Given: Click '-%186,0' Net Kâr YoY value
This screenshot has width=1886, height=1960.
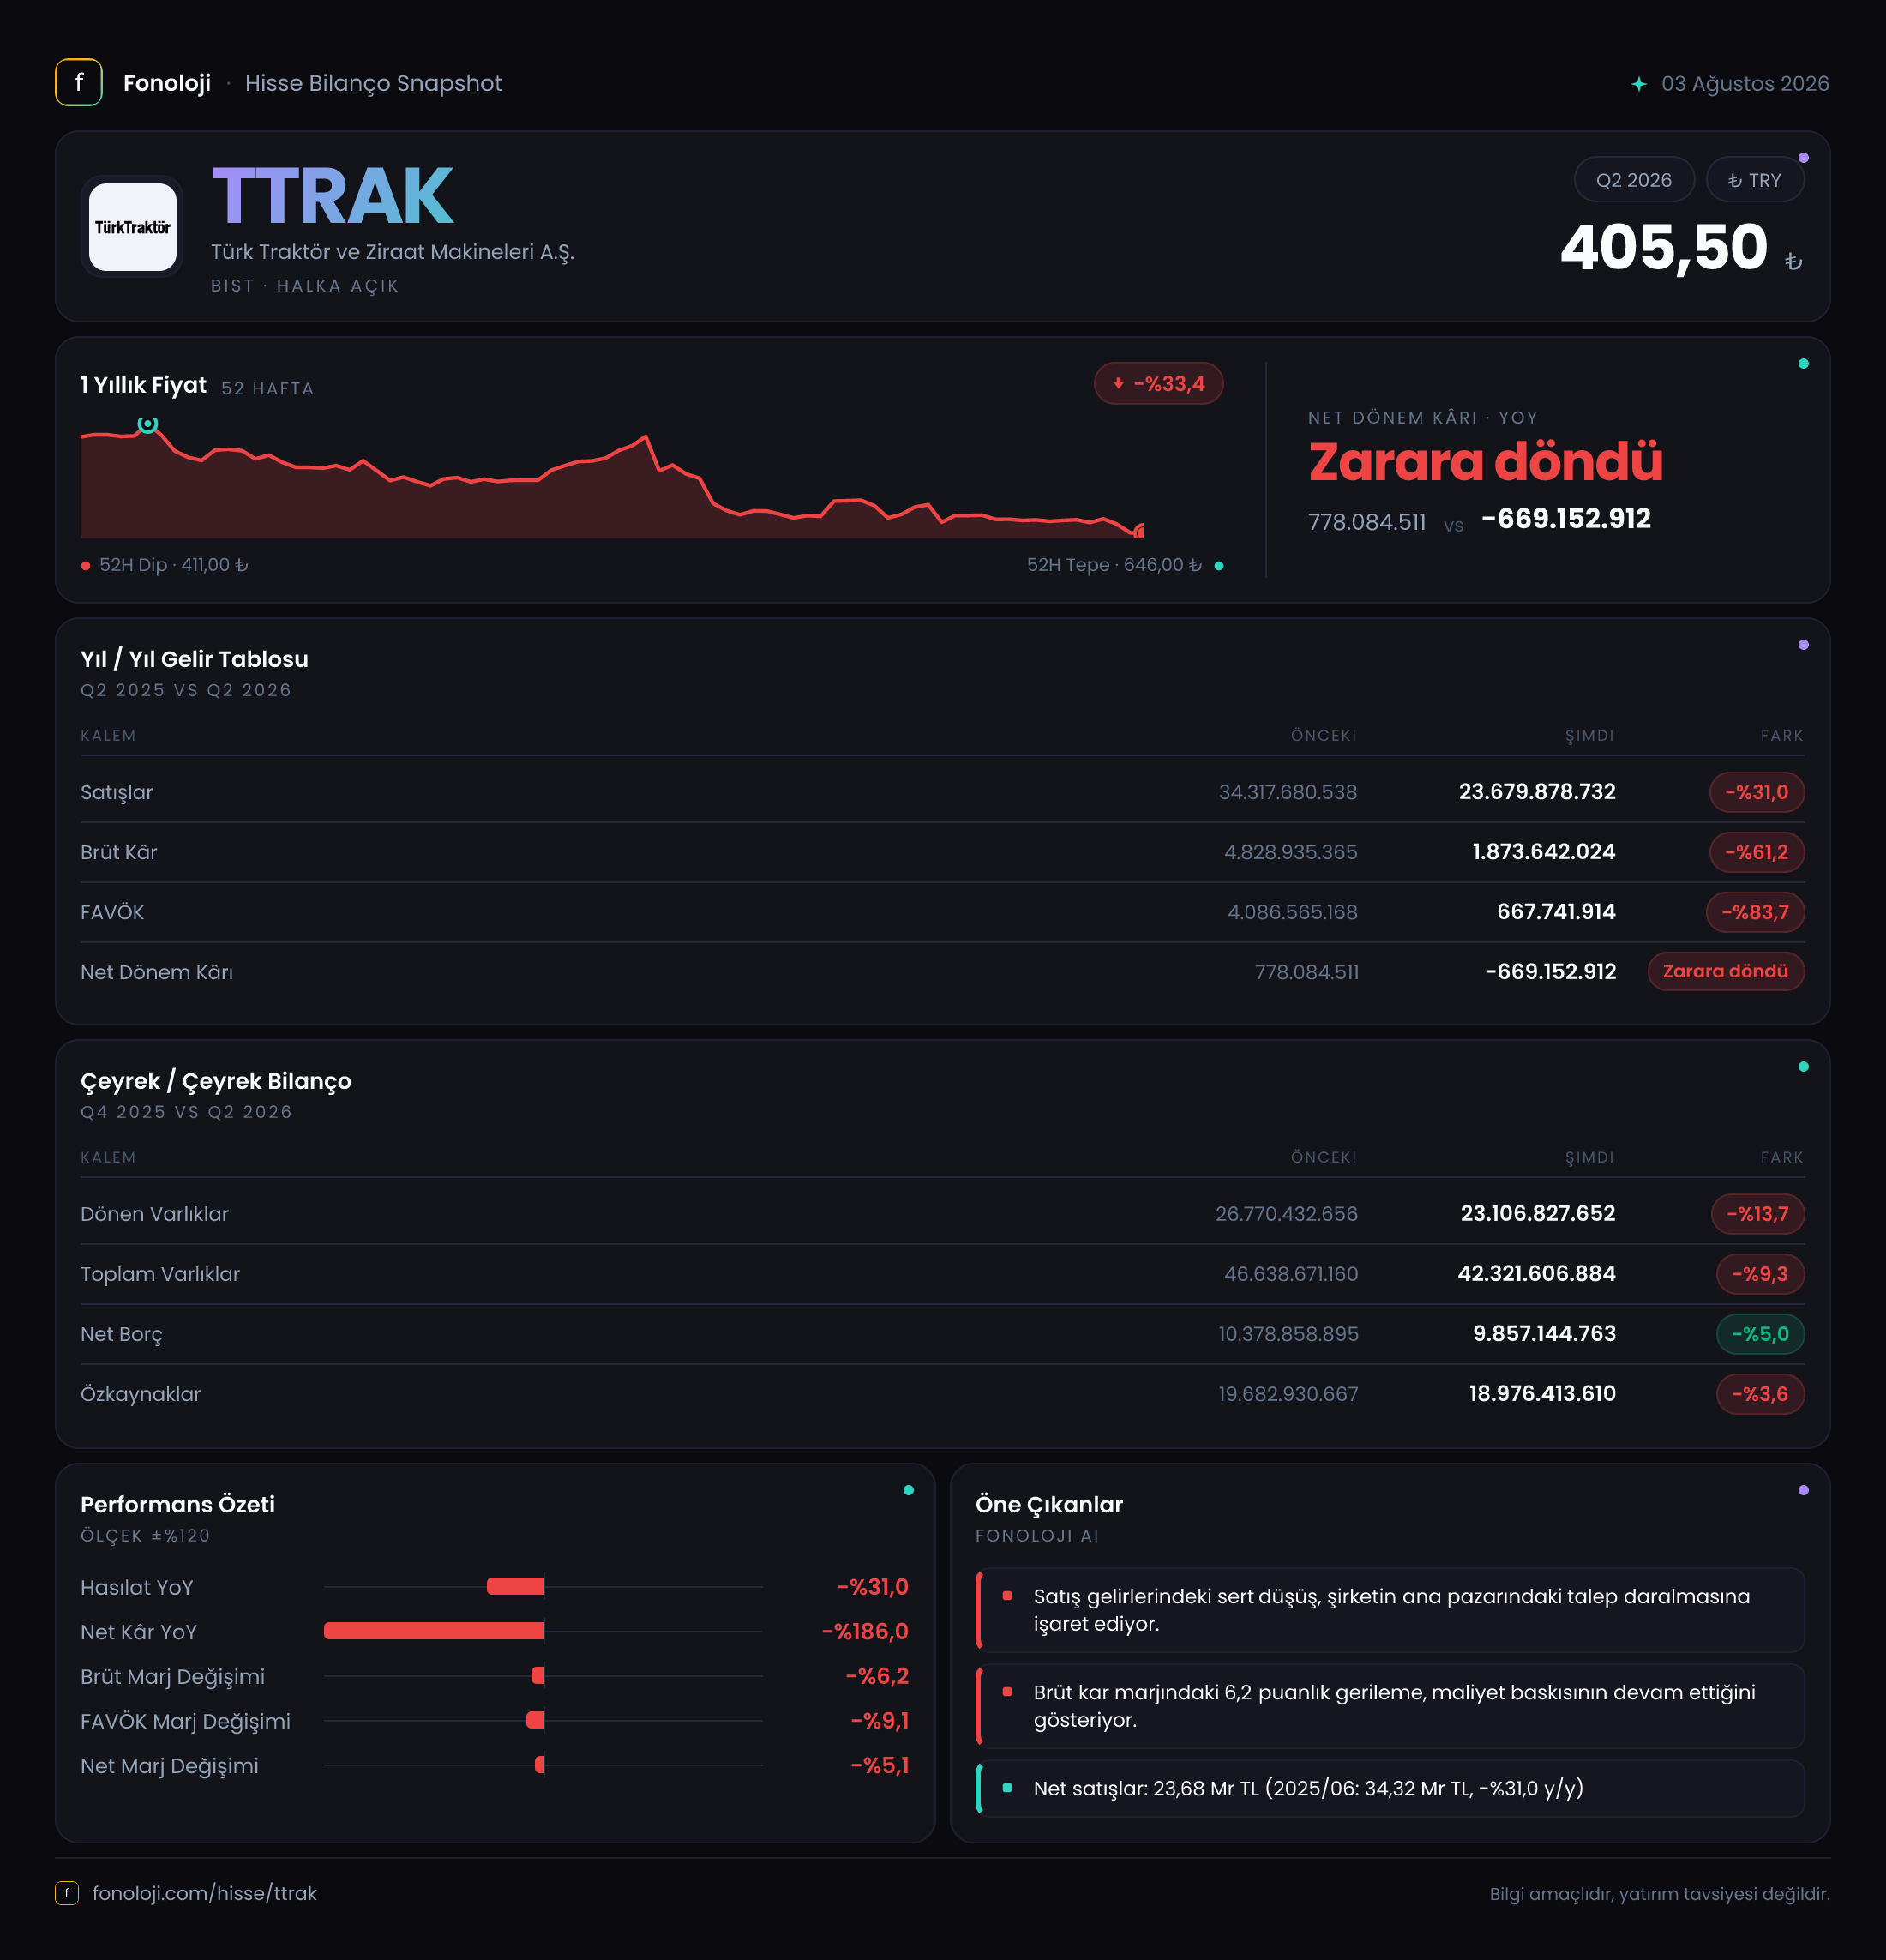Looking at the screenshot, I should click(x=865, y=1632).
